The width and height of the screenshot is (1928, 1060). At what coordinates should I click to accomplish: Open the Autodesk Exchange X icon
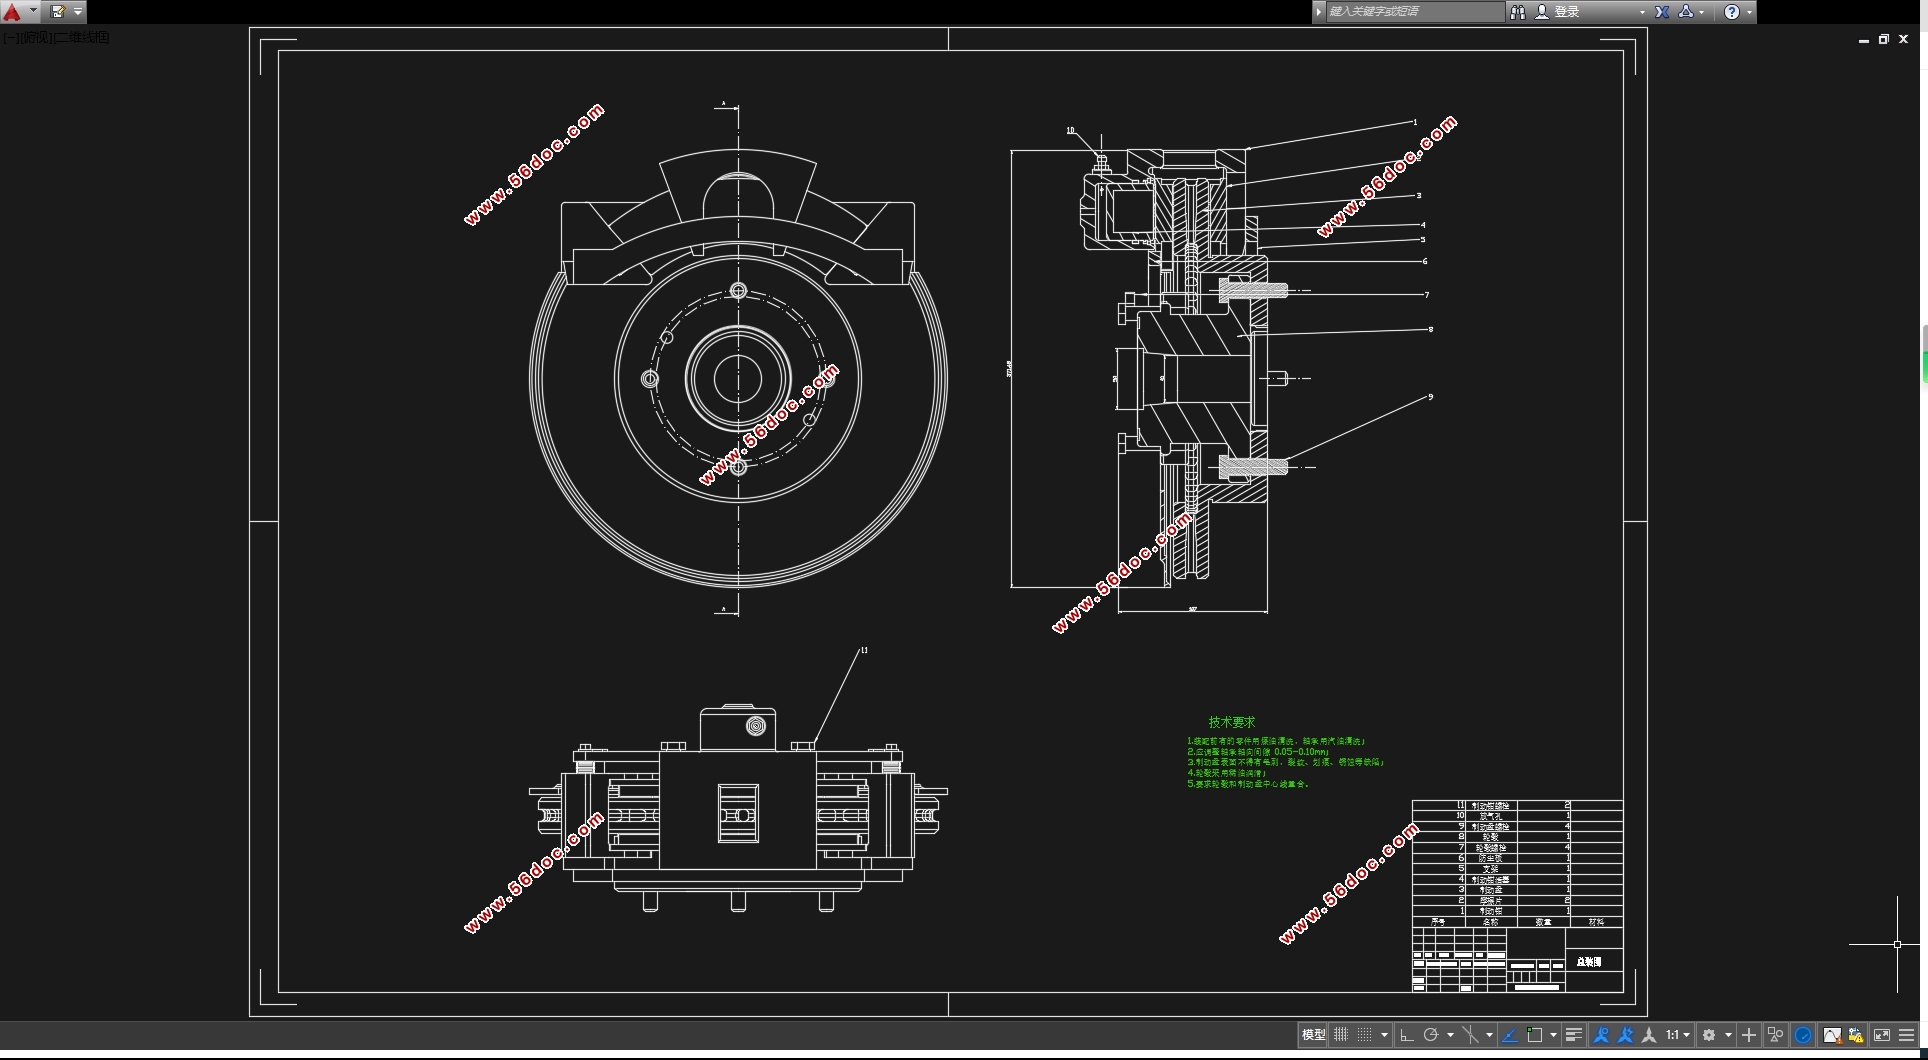tap(1661, 12)
